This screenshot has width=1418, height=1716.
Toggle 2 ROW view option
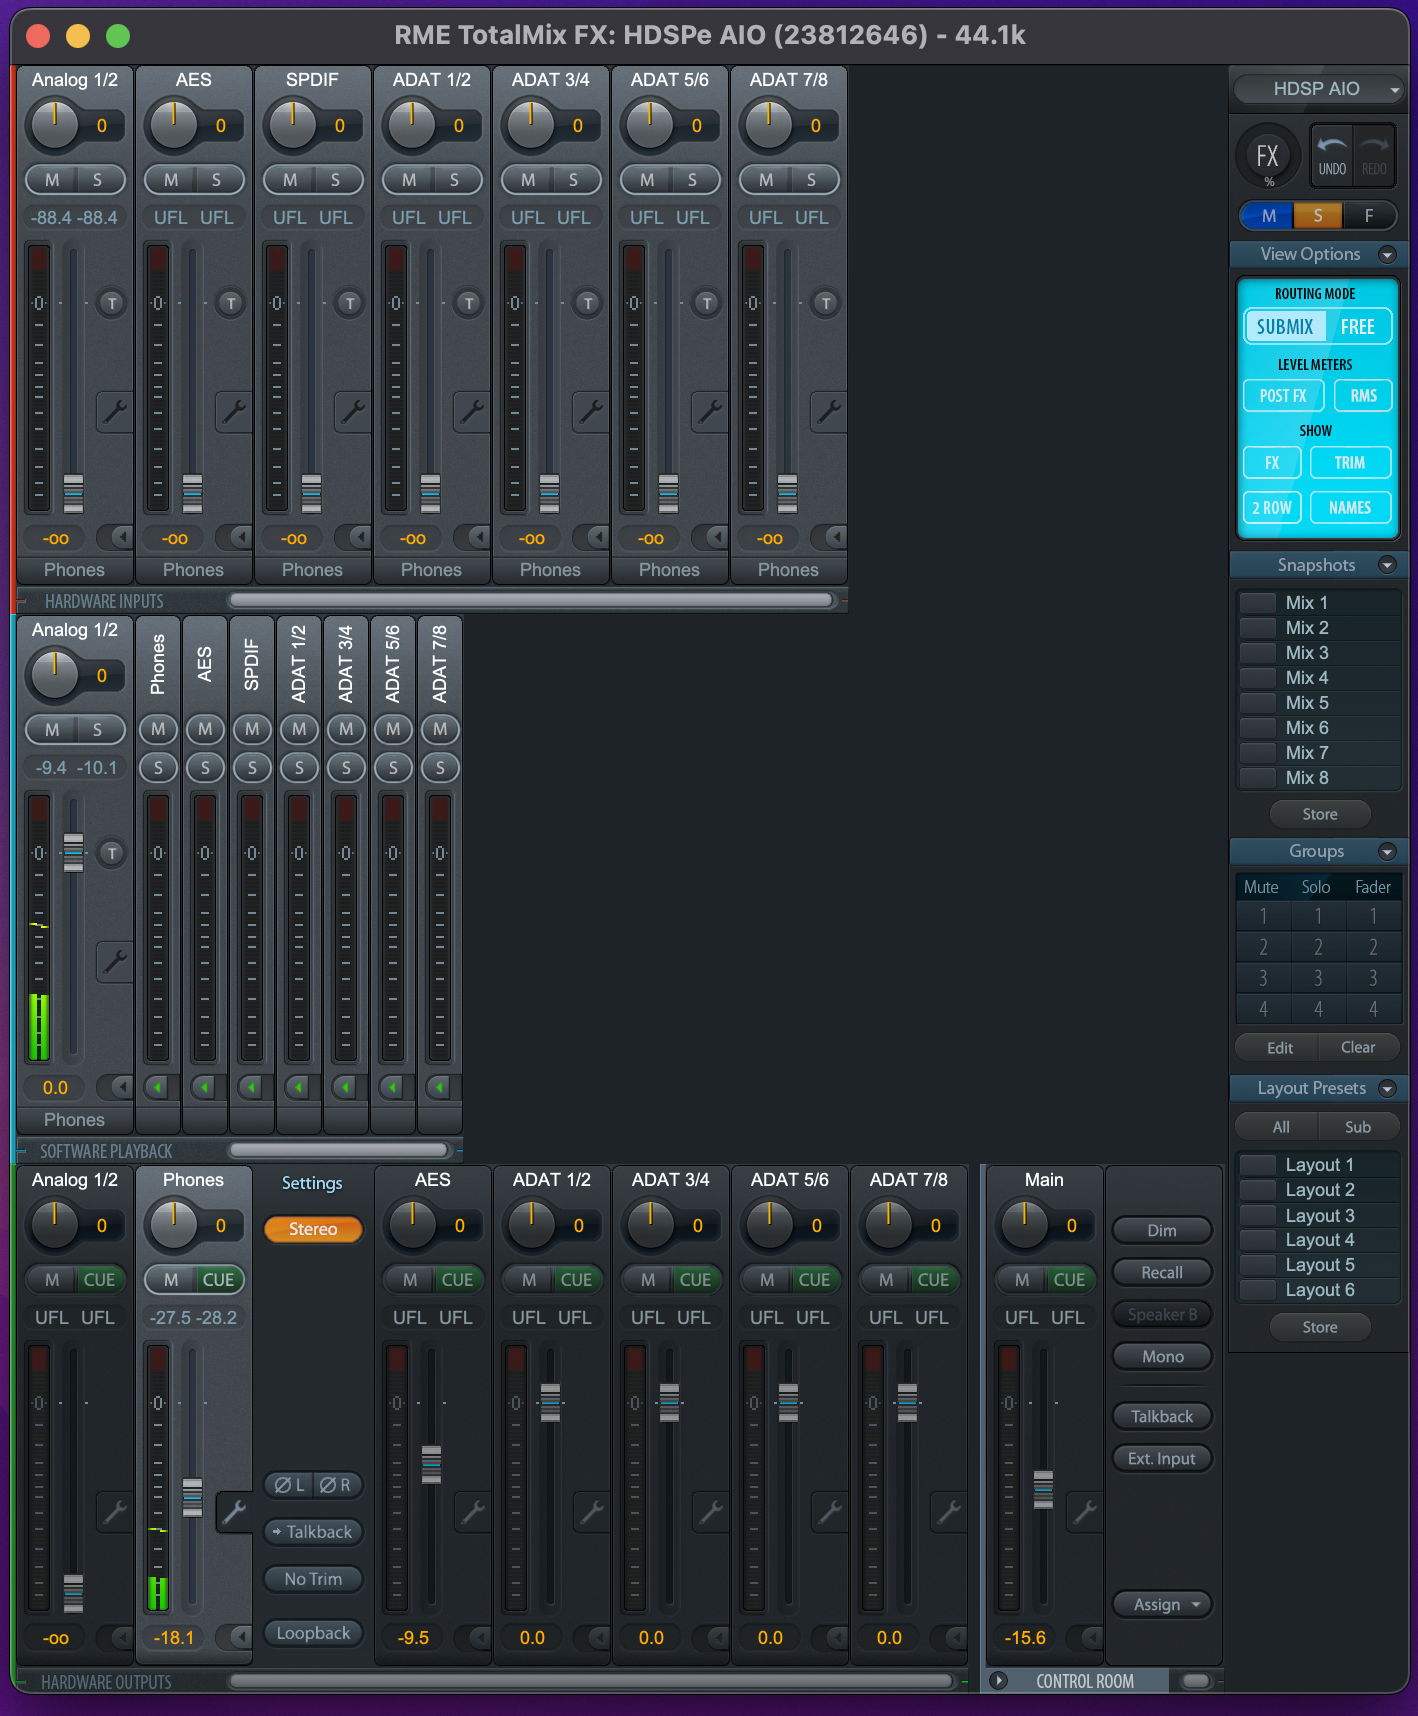click(1272, 507)
